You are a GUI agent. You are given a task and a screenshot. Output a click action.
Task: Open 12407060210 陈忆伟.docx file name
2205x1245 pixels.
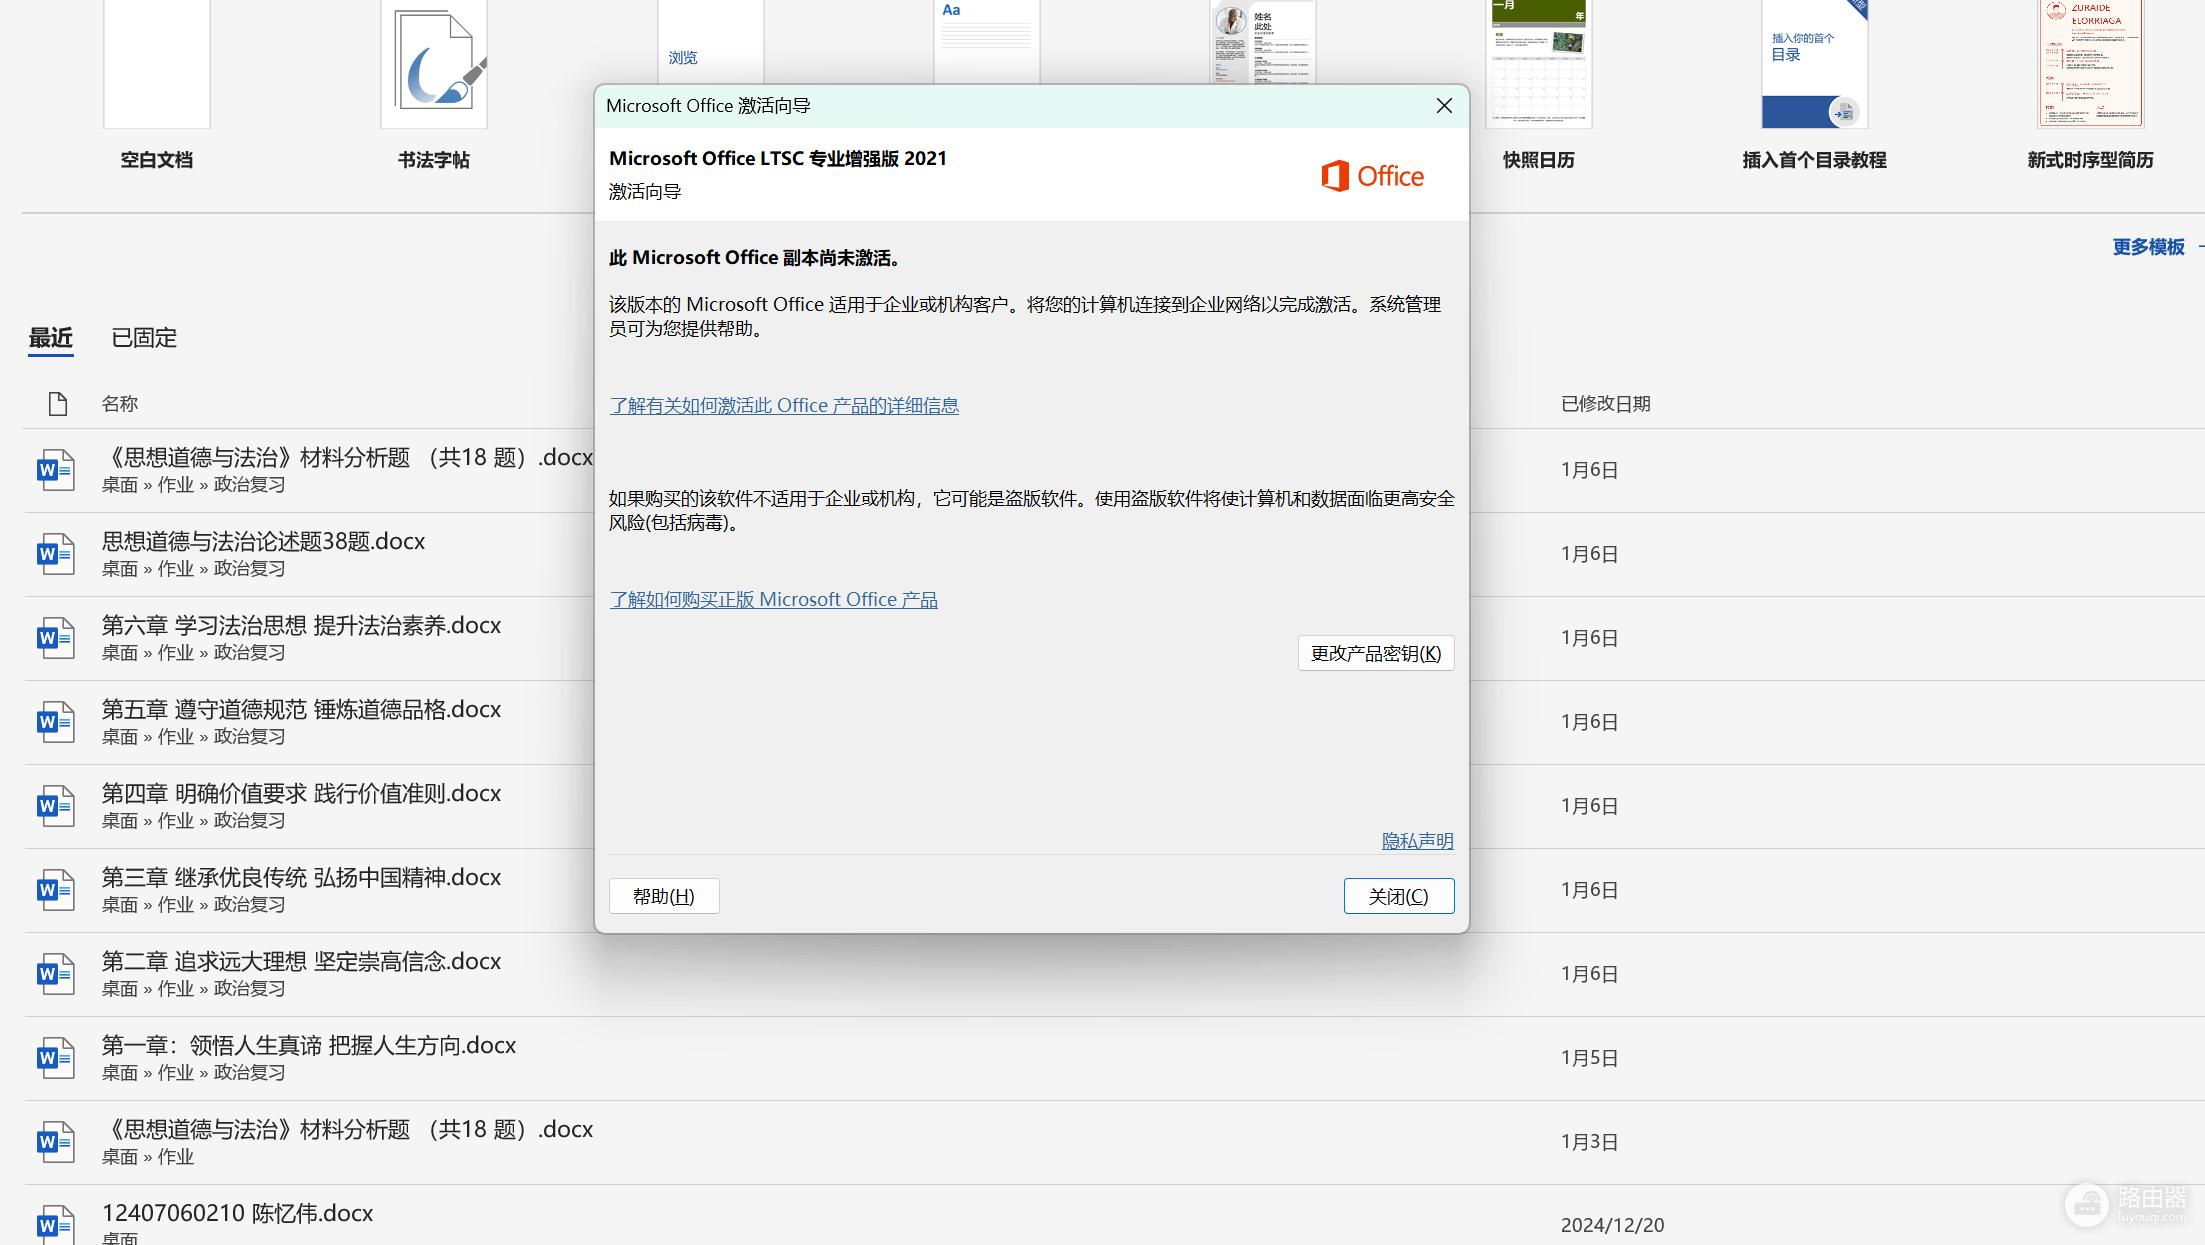(237, 1213)
